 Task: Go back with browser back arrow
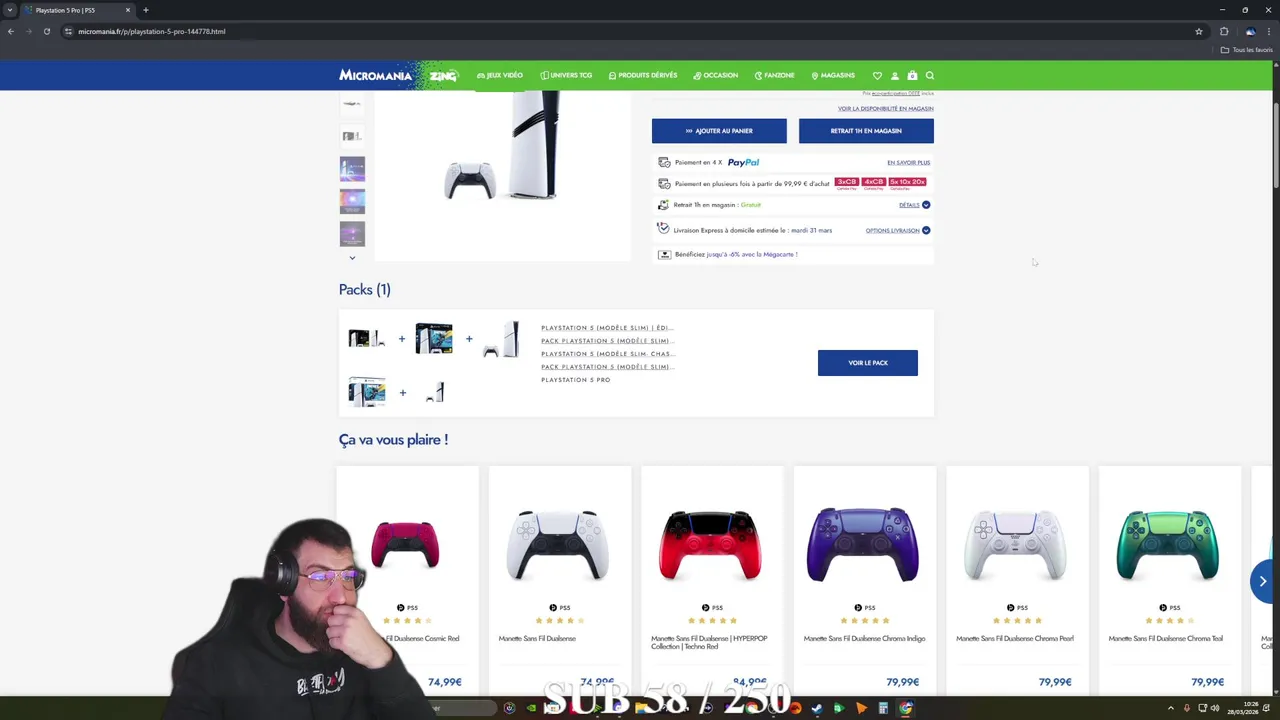click(11, 31)
